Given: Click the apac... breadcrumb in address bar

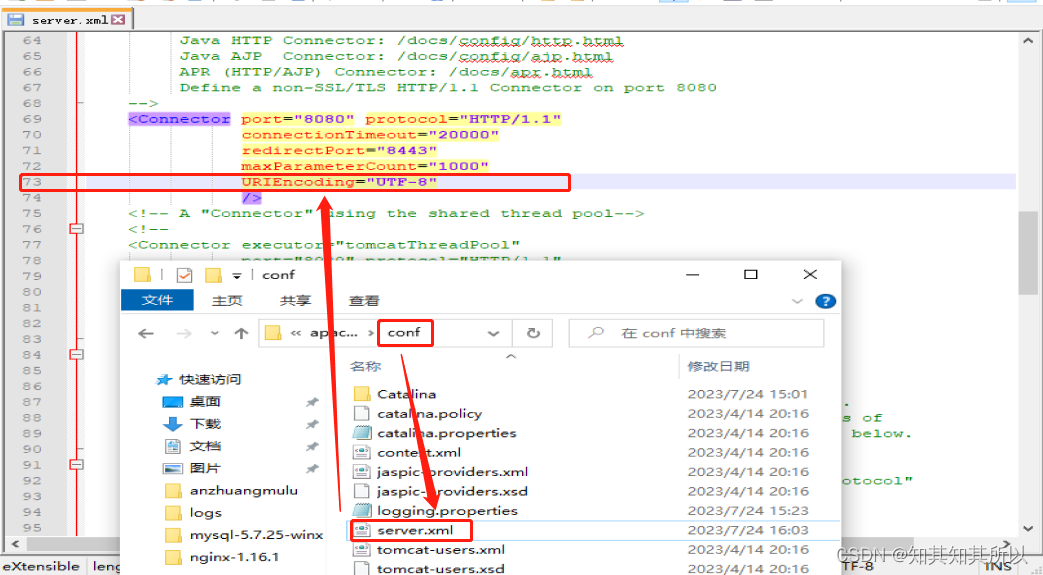Looking at the screenshot, I should pos(333,333).
